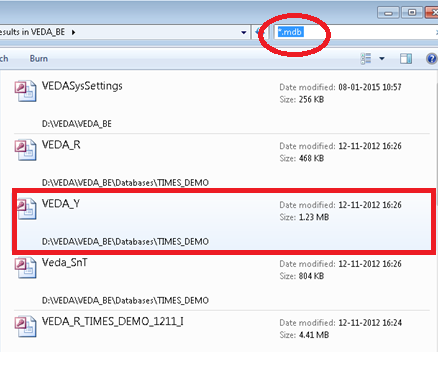438x381 pixels.
Task: Select the VEDA_Y file icon
Action: point(27,209)
